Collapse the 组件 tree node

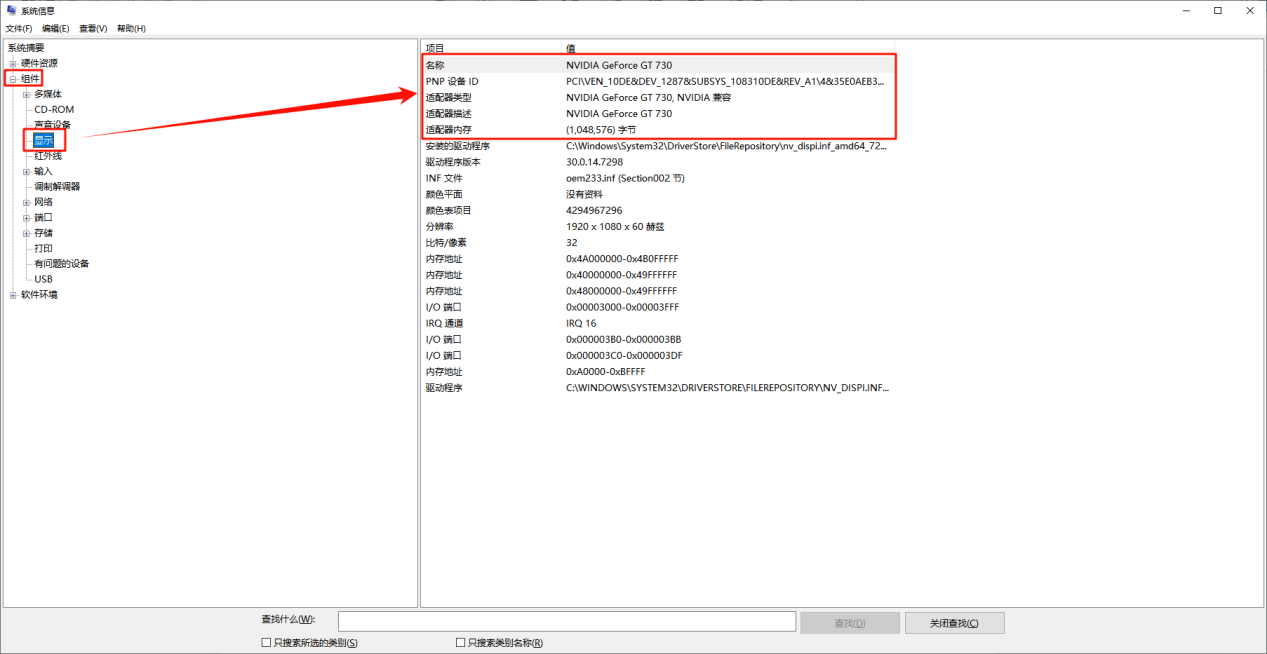13,78
